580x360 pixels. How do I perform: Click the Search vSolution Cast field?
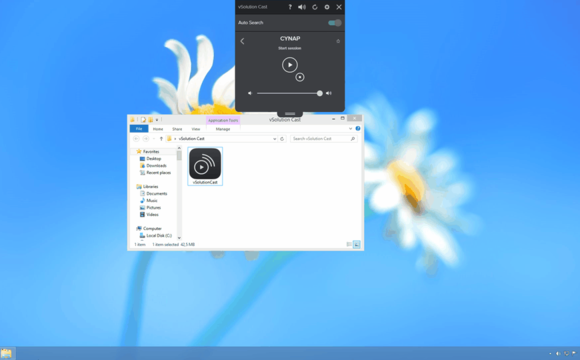(324, 138)
